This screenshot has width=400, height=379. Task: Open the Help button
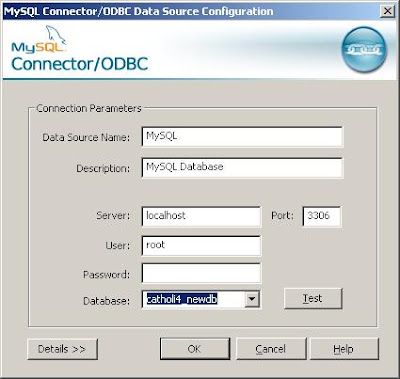point(344,349)
